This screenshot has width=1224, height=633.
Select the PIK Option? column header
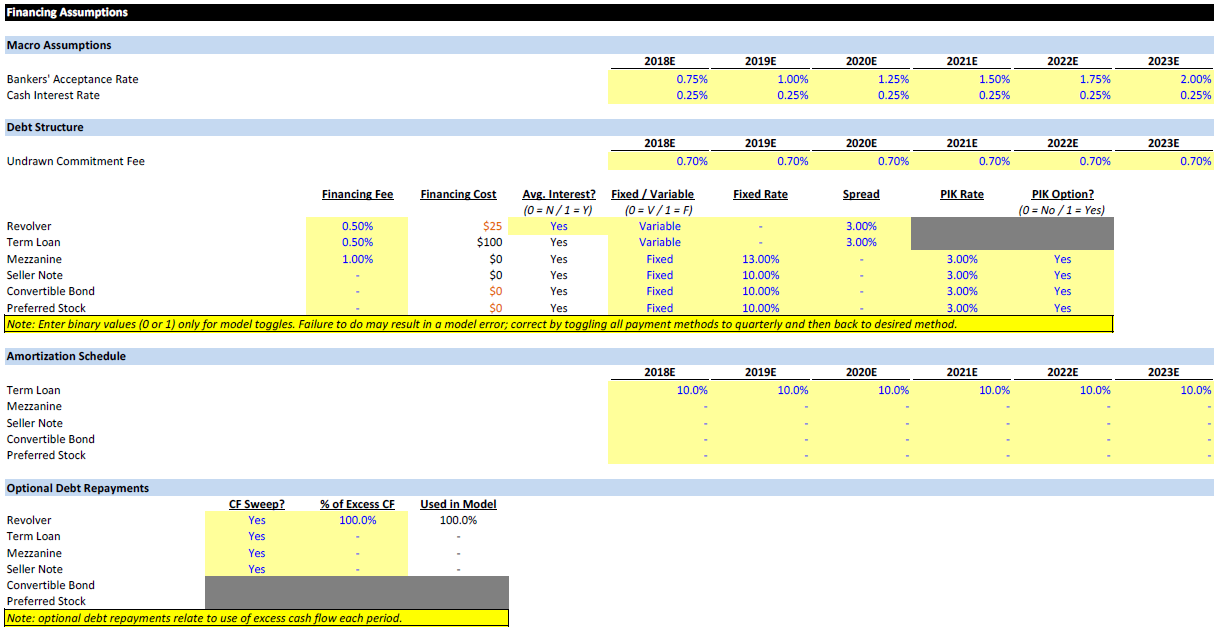[1062, 194]
